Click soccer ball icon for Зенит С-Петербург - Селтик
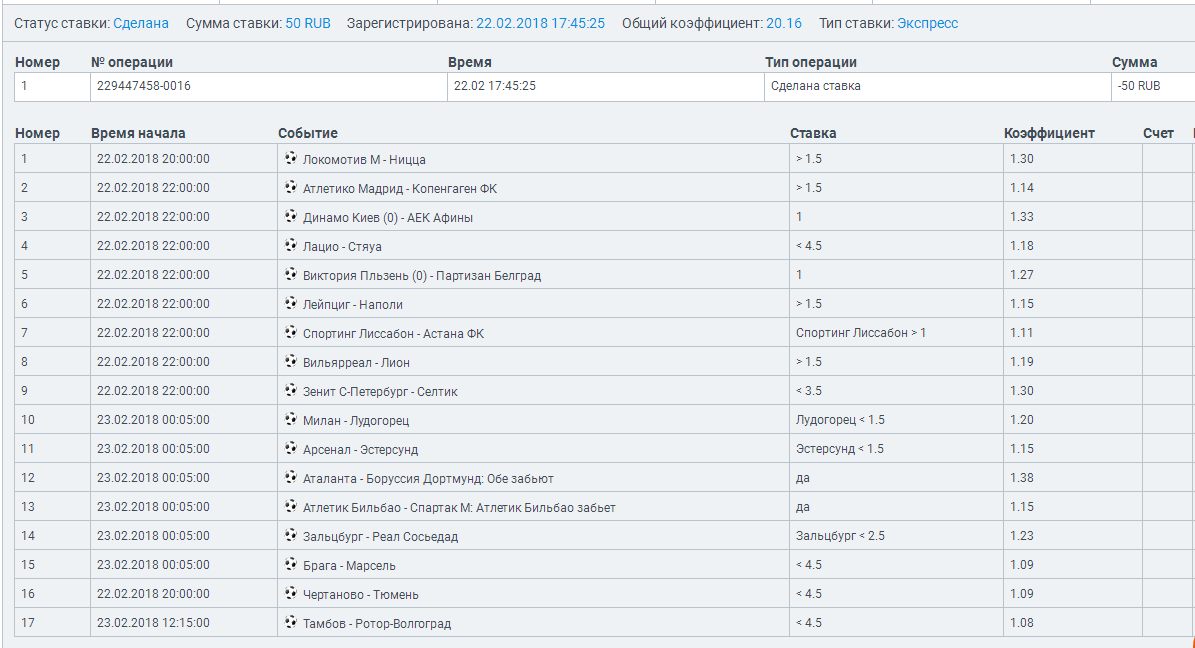The height and width of the screenshot is (648, 1195). click(290, 390)
